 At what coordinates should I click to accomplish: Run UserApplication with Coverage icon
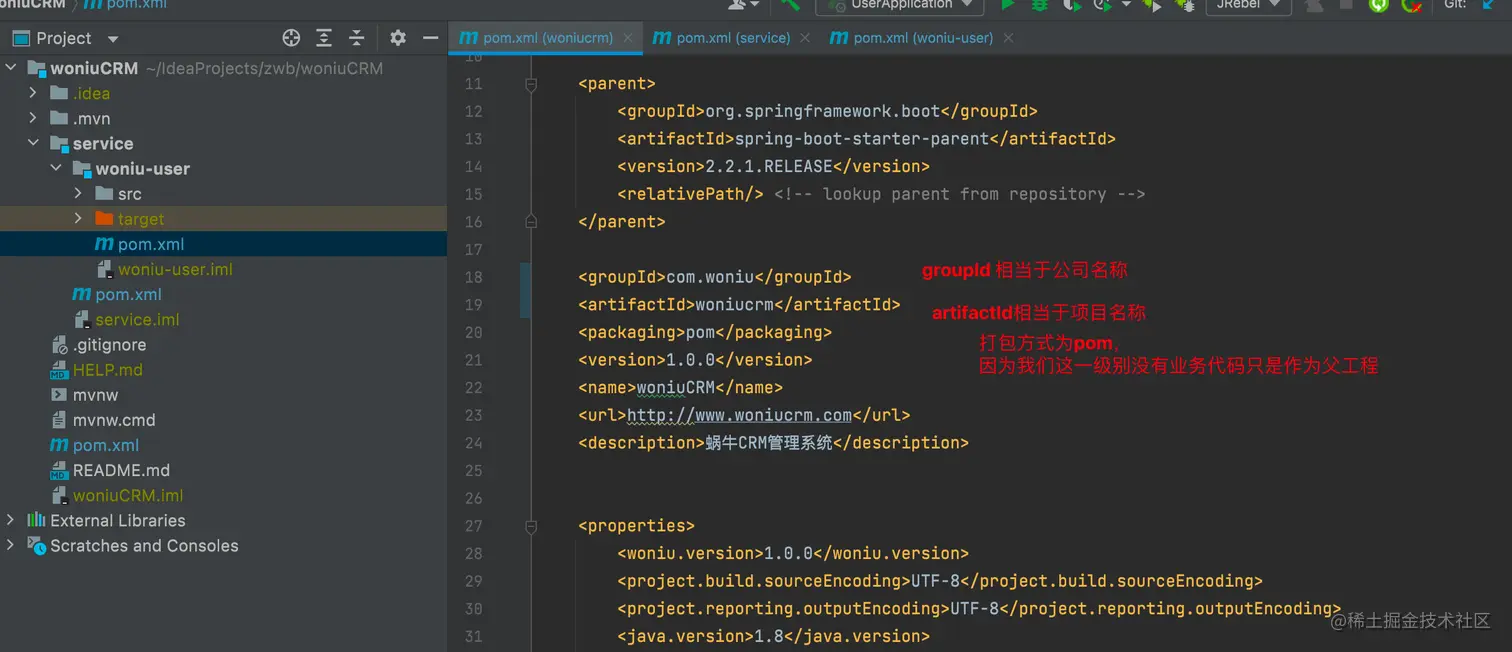click(x=1072, y=5)
